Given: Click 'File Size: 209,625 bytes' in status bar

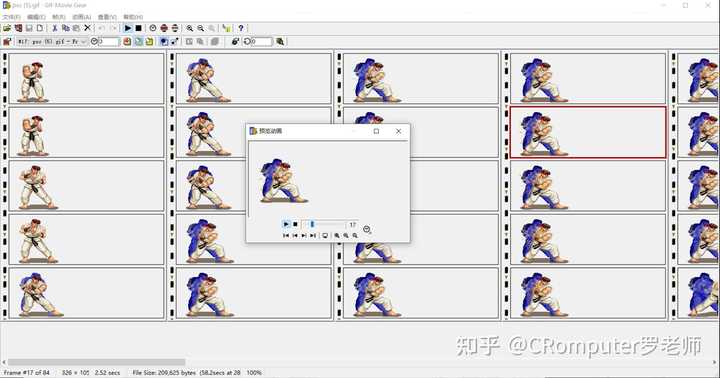Looking at the screenshot, I should [x=164, y=372].
